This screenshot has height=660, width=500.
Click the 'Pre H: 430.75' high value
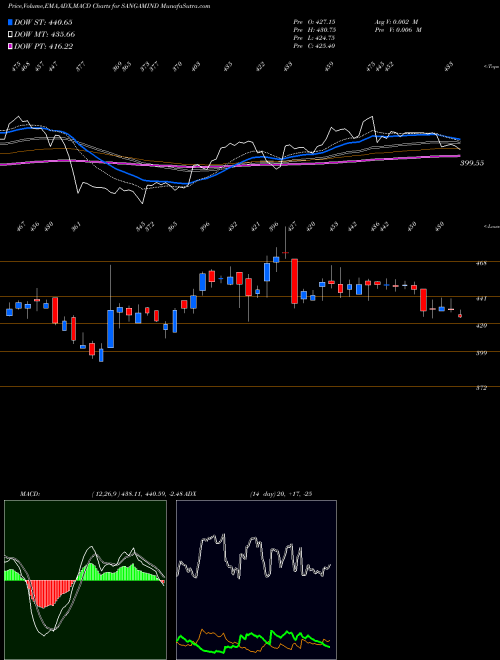314,30
